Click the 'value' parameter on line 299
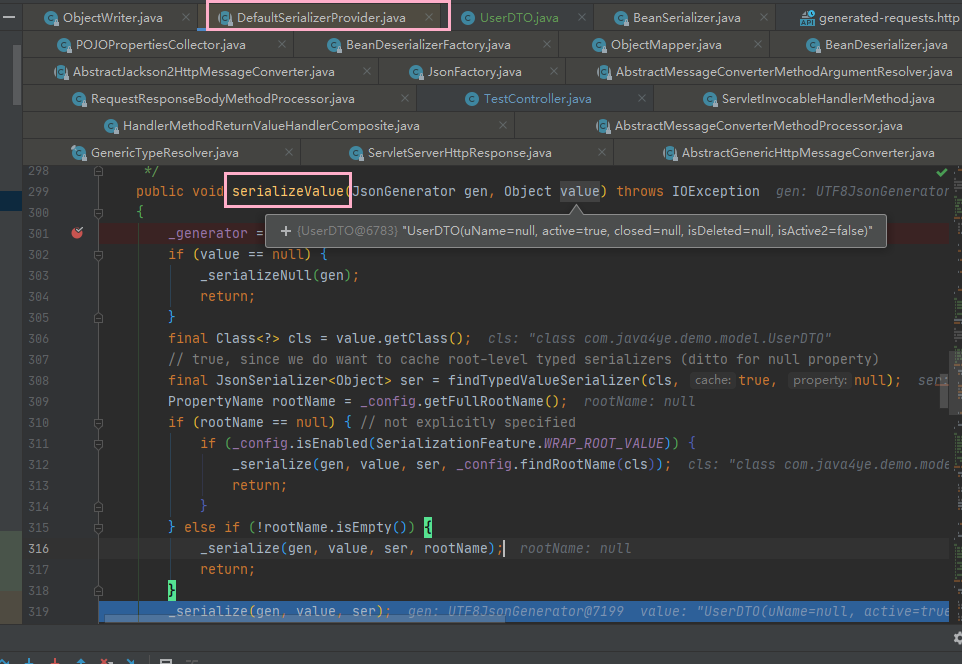Viewport: 962px width, 664px height. pos(579,191)
